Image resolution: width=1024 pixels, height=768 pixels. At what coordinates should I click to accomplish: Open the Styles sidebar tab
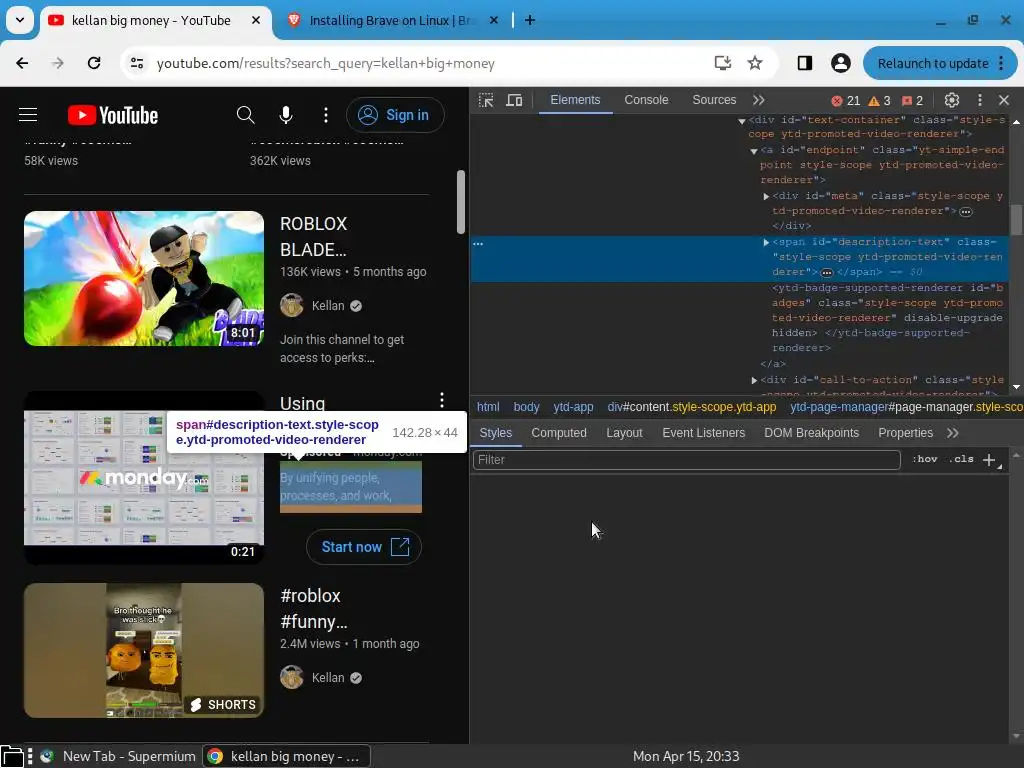pos(496,433)
